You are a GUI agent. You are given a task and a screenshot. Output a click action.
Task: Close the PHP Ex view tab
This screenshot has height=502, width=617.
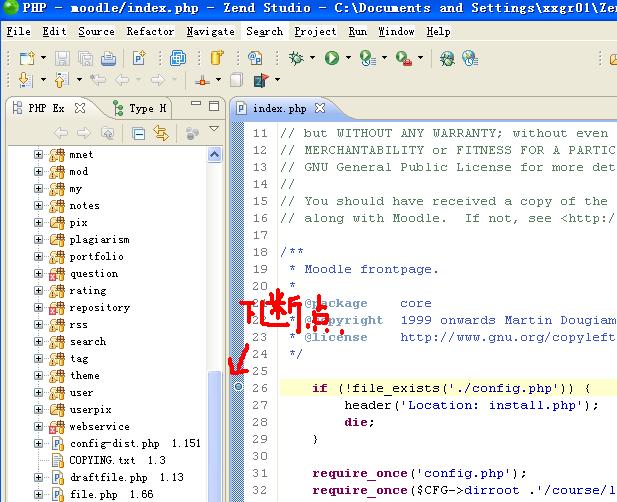[x=80, y=108]
